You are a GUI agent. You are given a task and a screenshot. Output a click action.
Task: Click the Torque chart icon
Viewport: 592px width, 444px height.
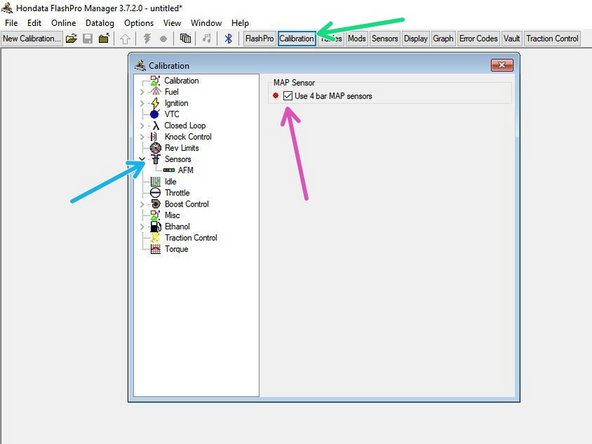(x=155, y=249)
